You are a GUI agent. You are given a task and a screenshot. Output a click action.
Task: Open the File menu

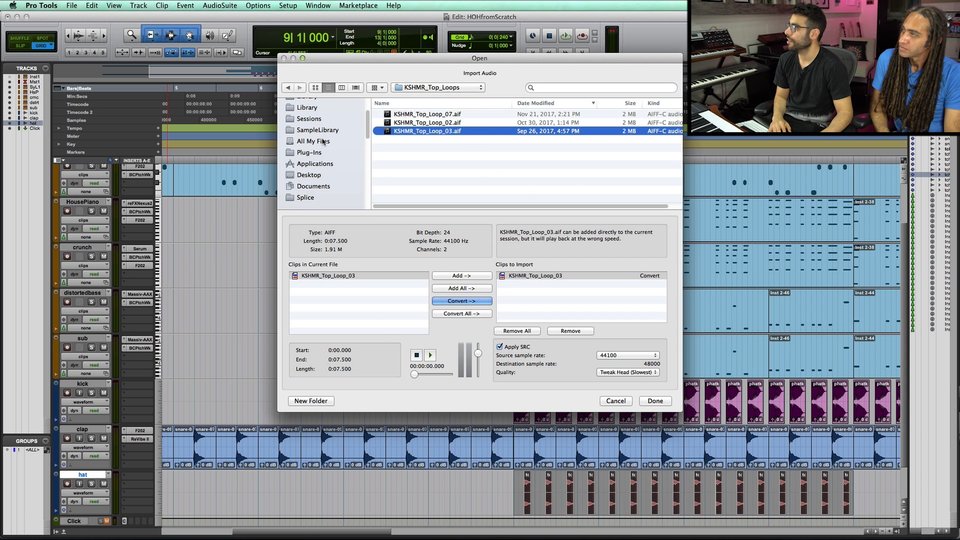coord(72,6)
